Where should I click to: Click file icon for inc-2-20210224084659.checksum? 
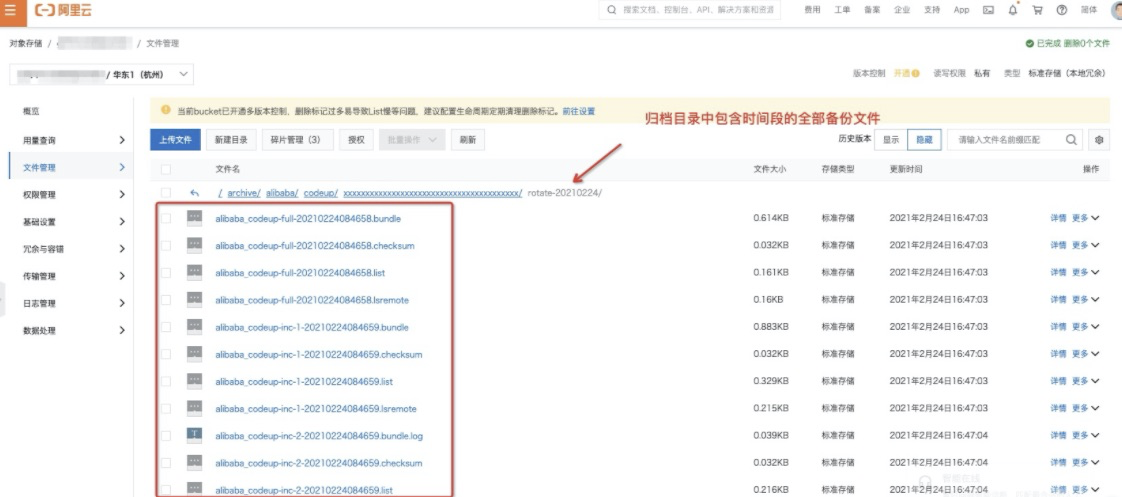(x=194, y=462)
